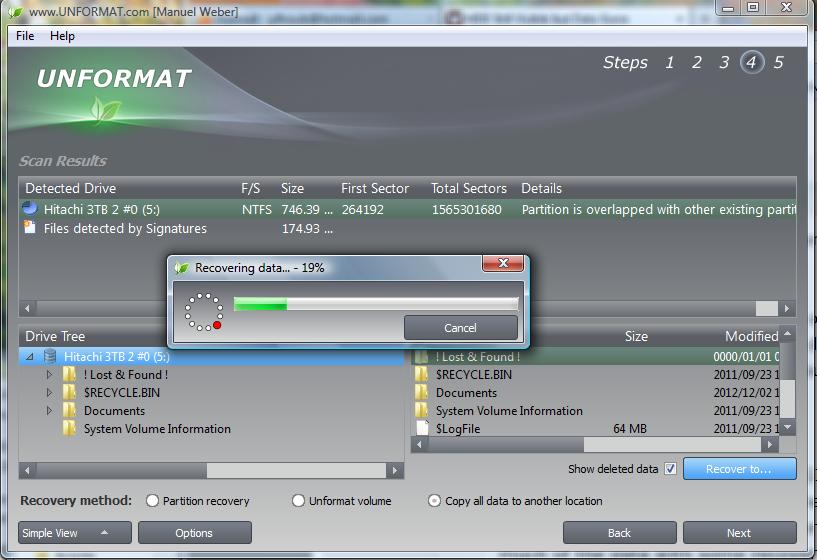Sort by Detected Drive column header

pos(71,188)
